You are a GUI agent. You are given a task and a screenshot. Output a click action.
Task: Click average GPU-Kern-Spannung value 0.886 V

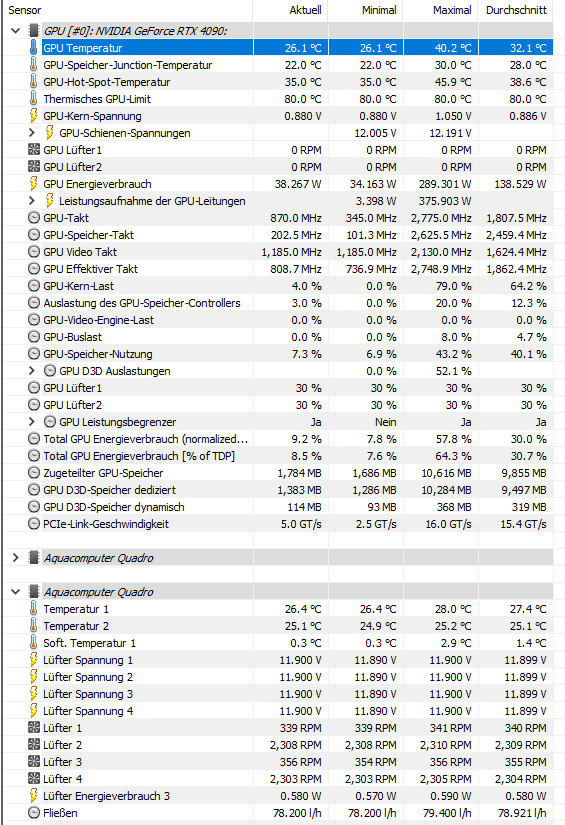tap(528, 116)
